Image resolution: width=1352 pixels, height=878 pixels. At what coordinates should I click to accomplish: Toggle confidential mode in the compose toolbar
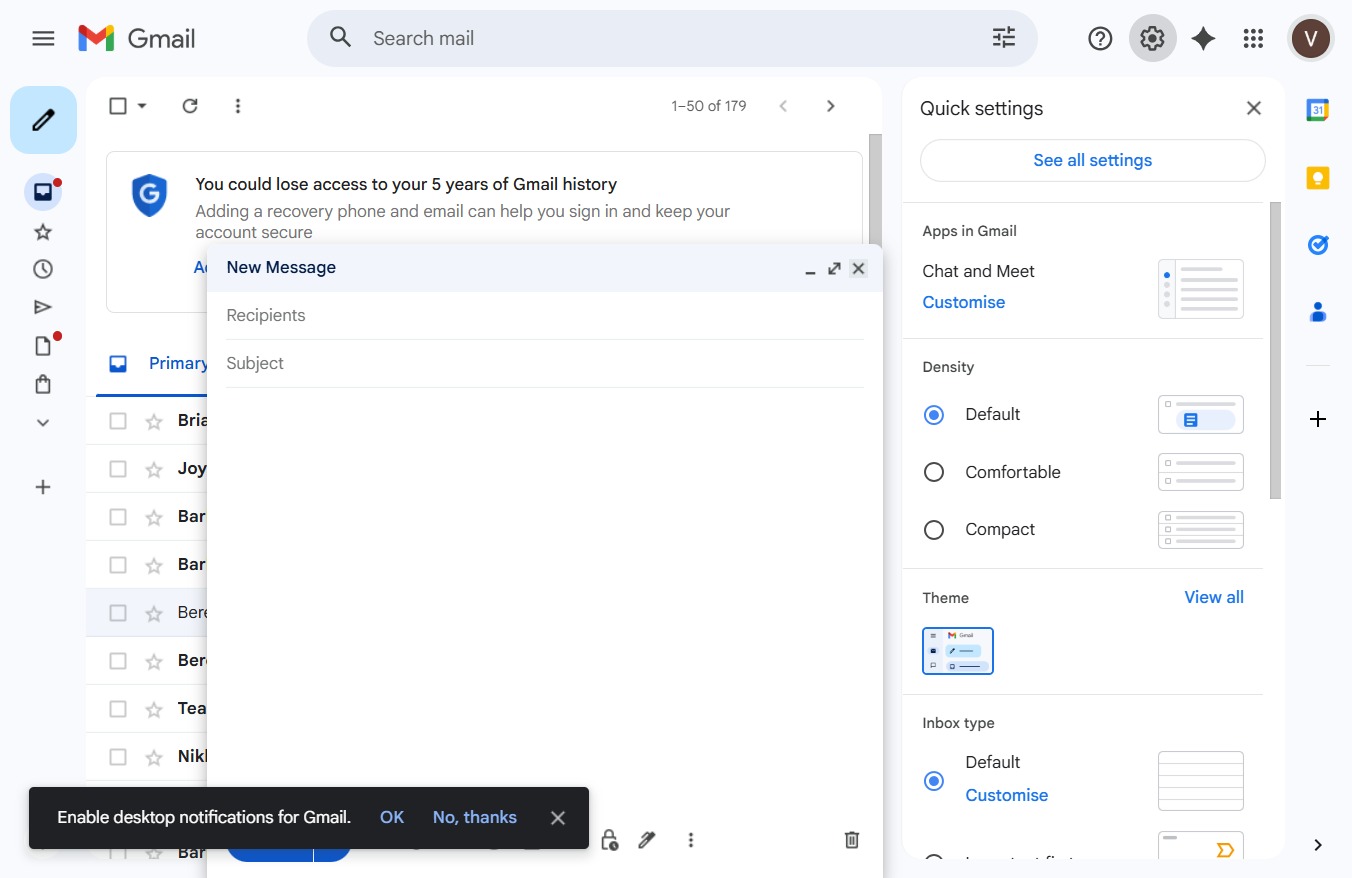tap(609, 840)
